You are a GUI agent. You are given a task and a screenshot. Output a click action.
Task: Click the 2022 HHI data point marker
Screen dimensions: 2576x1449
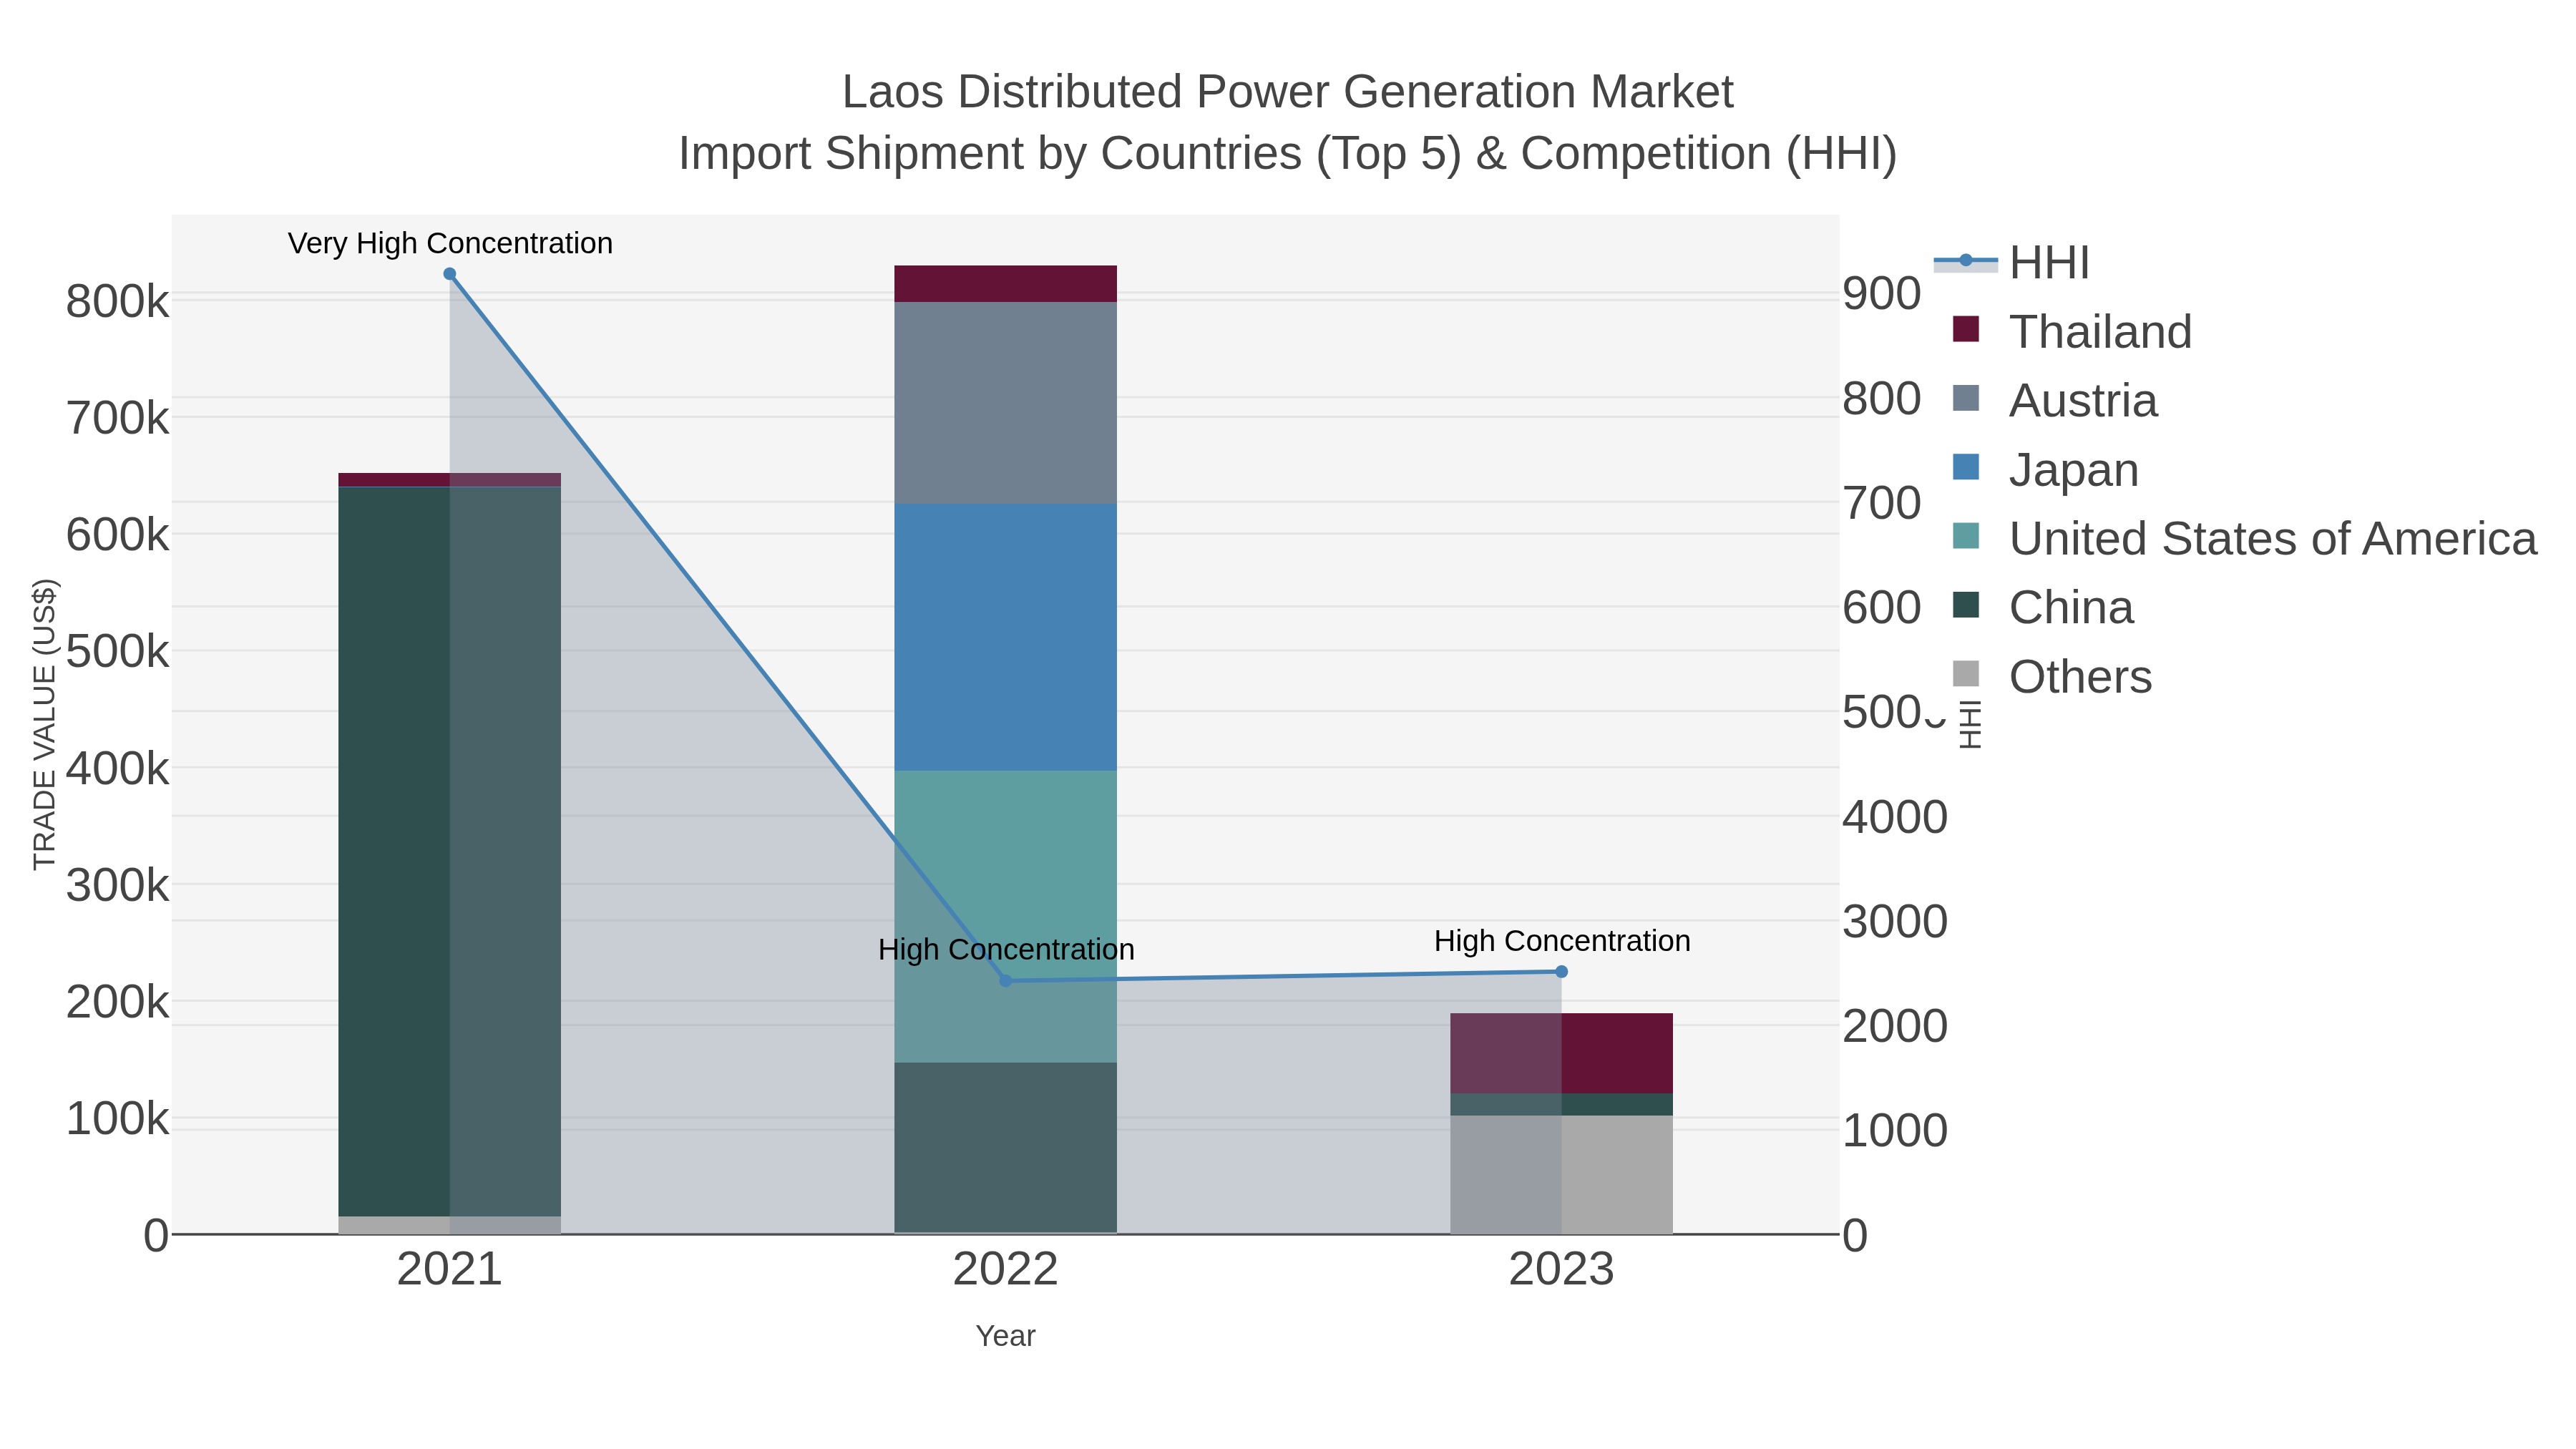pos(1006,981)
